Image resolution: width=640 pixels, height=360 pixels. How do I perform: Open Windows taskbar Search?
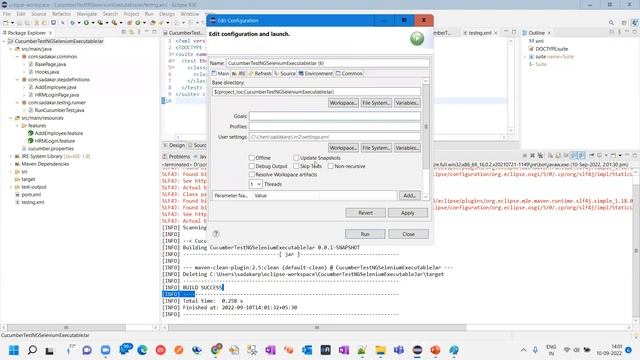(32, 350)
